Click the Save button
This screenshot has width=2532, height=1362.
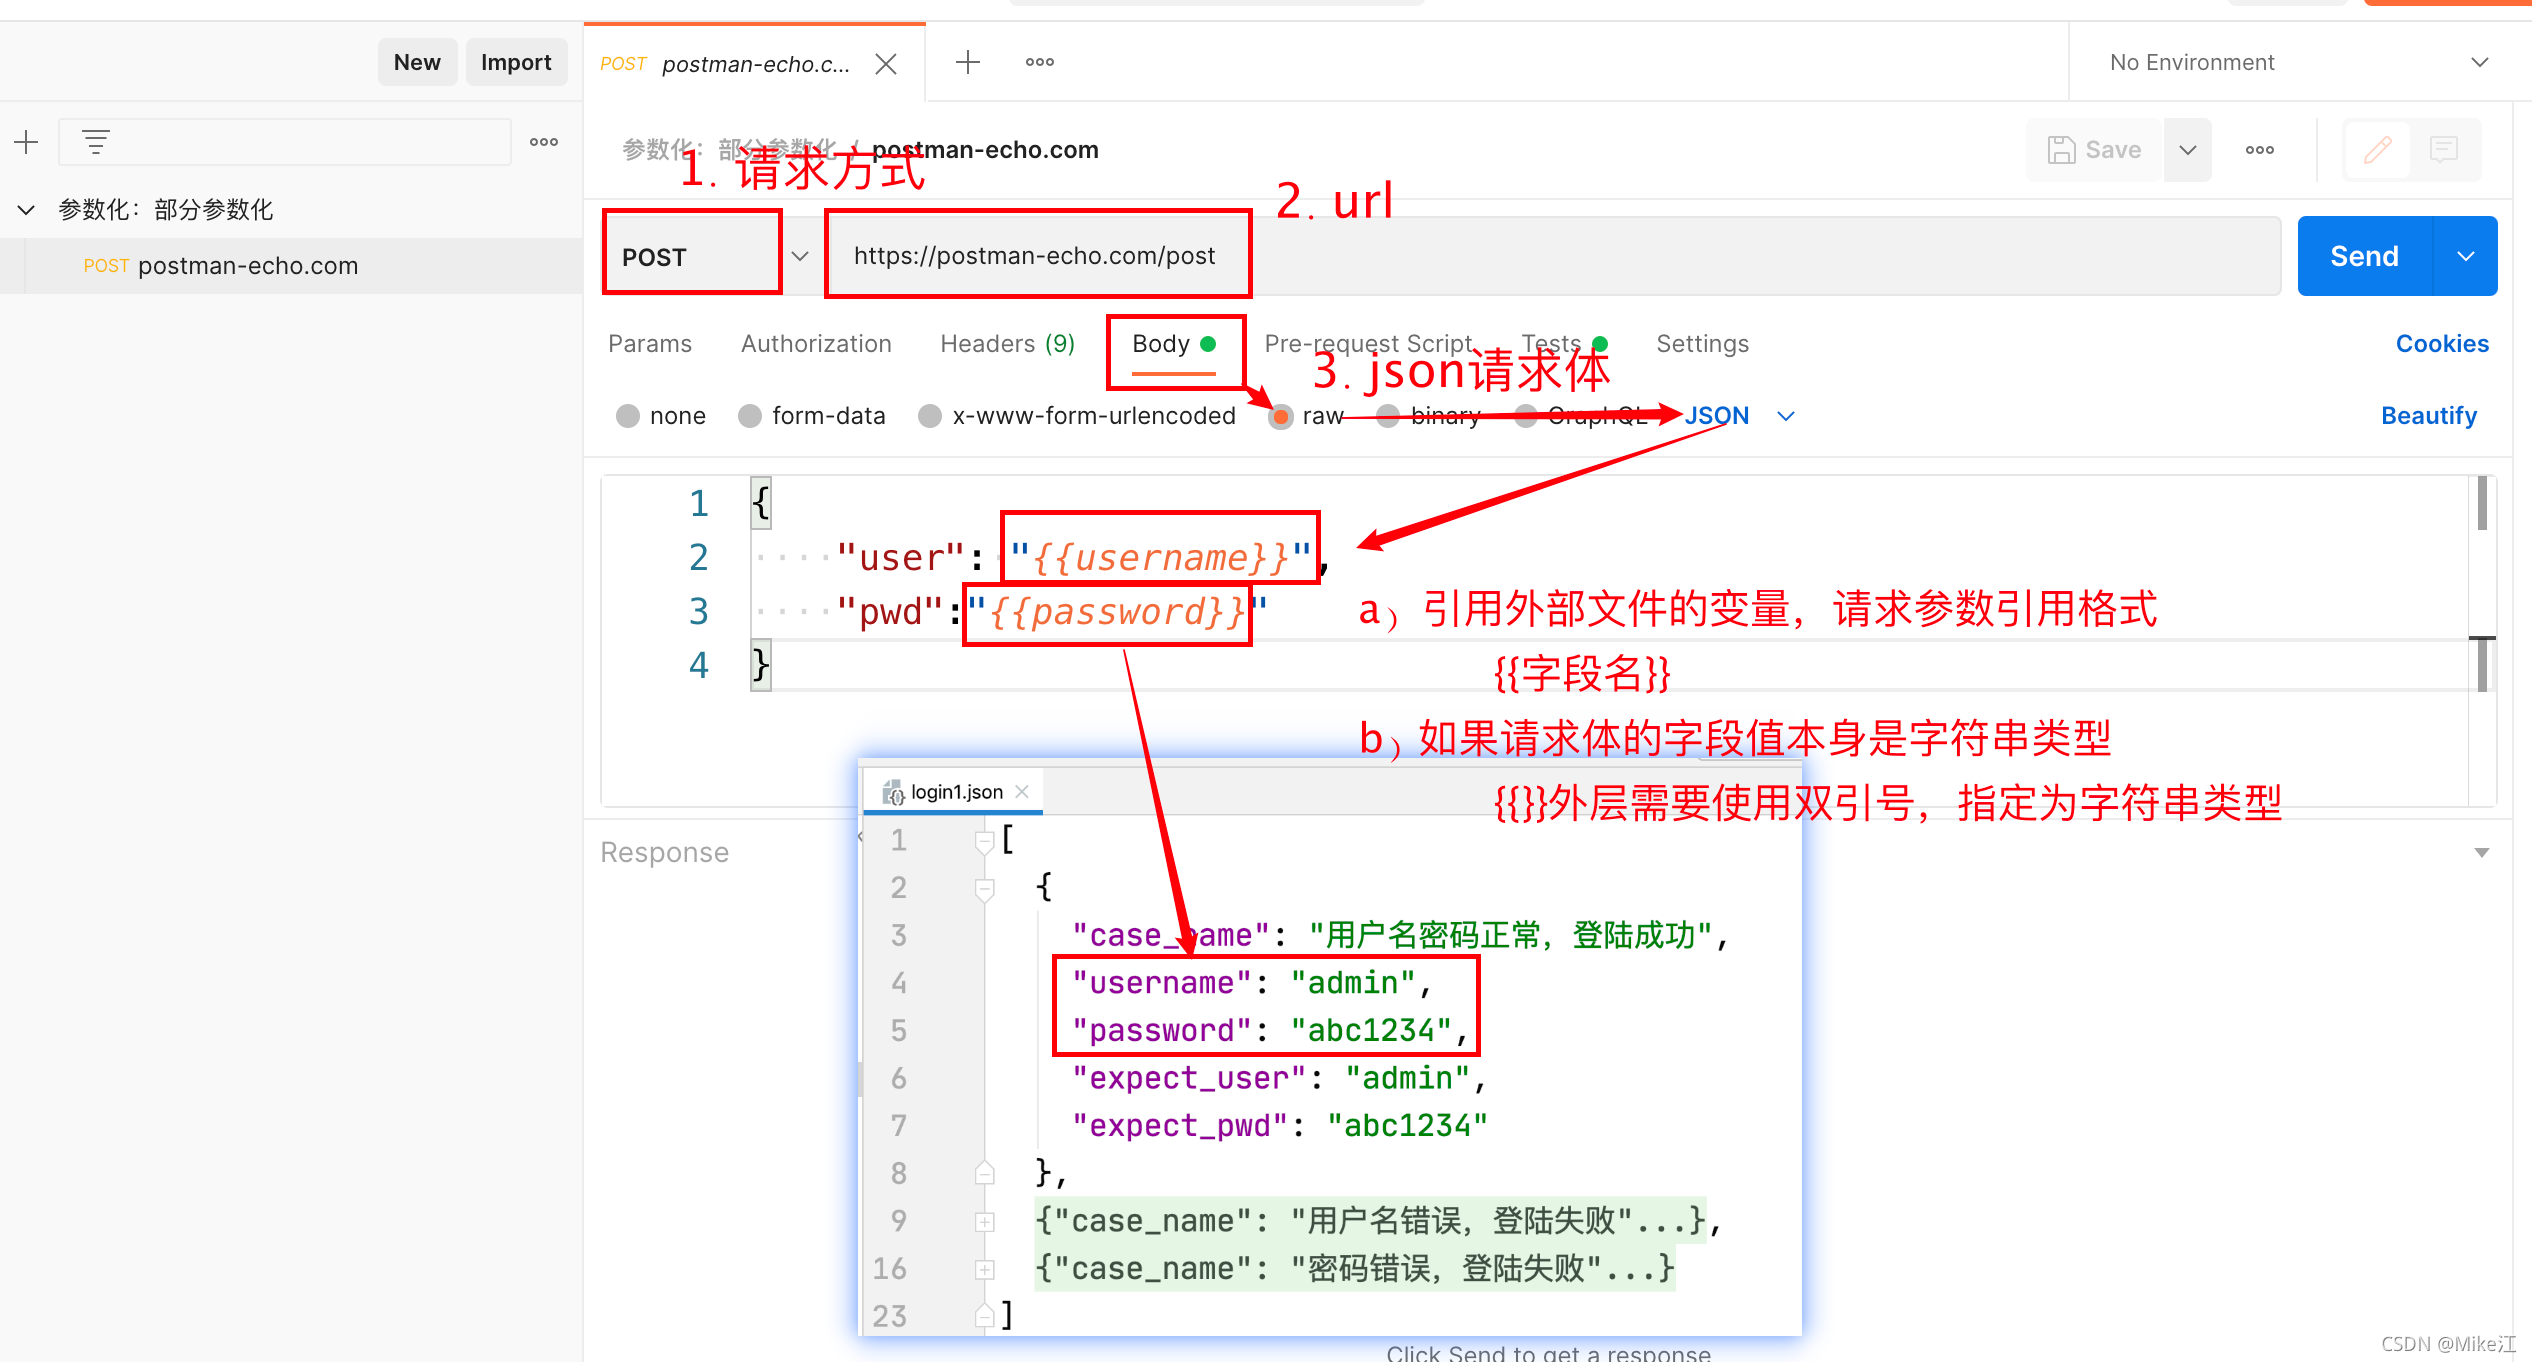(2096, 150)
